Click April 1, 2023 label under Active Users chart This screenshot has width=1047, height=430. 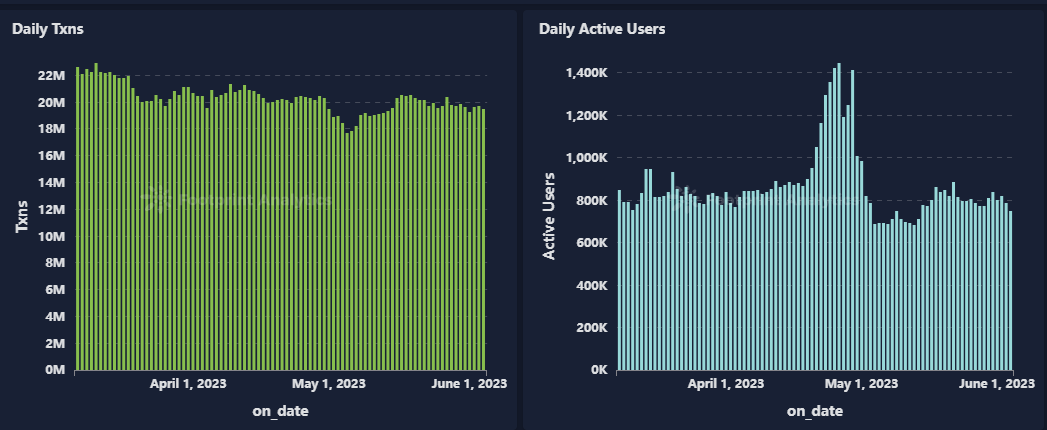tap(728, 384)
